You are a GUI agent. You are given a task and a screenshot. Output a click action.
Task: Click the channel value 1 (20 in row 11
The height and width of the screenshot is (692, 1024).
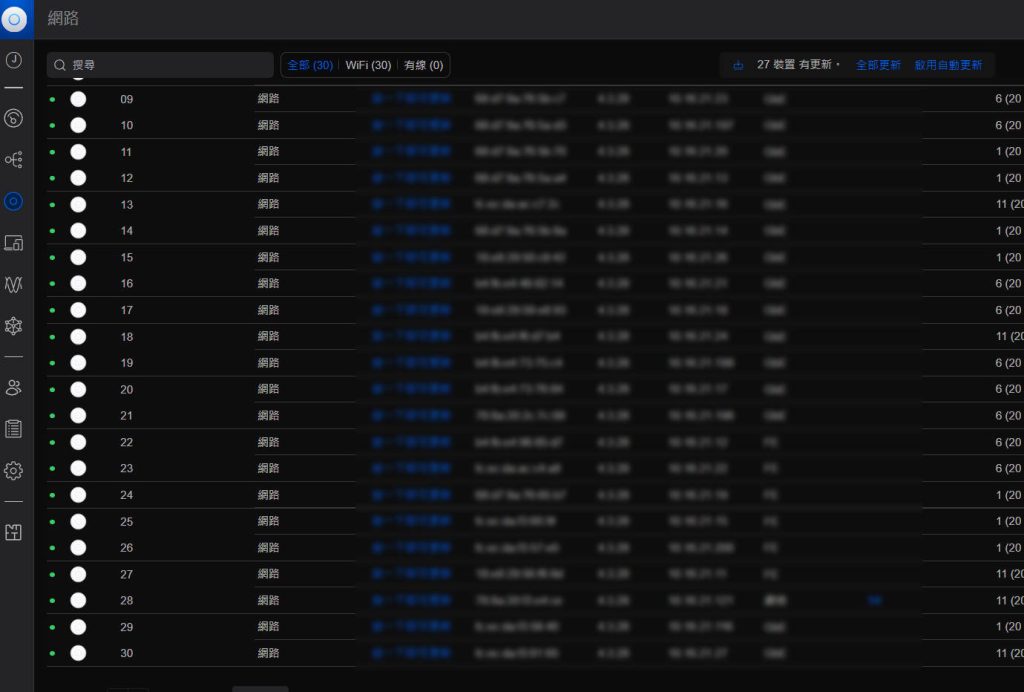[1009, 152]
